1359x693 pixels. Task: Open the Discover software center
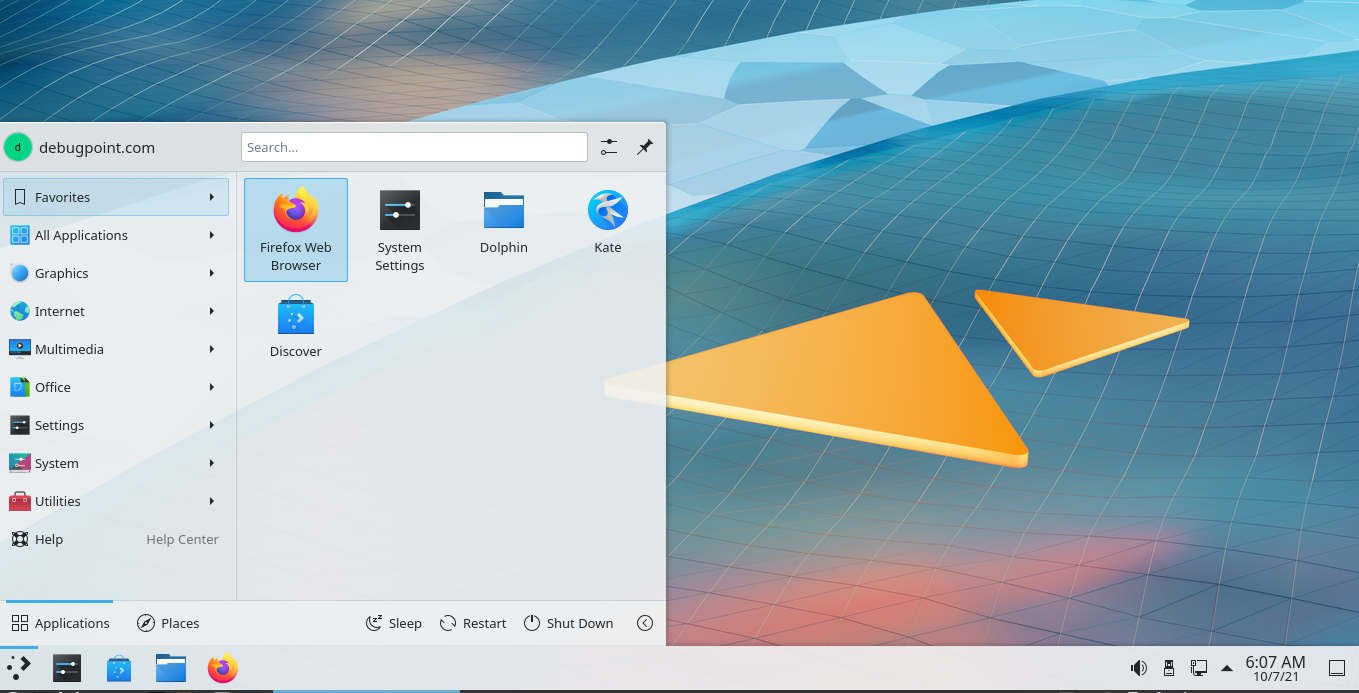(x=296, y=325)
